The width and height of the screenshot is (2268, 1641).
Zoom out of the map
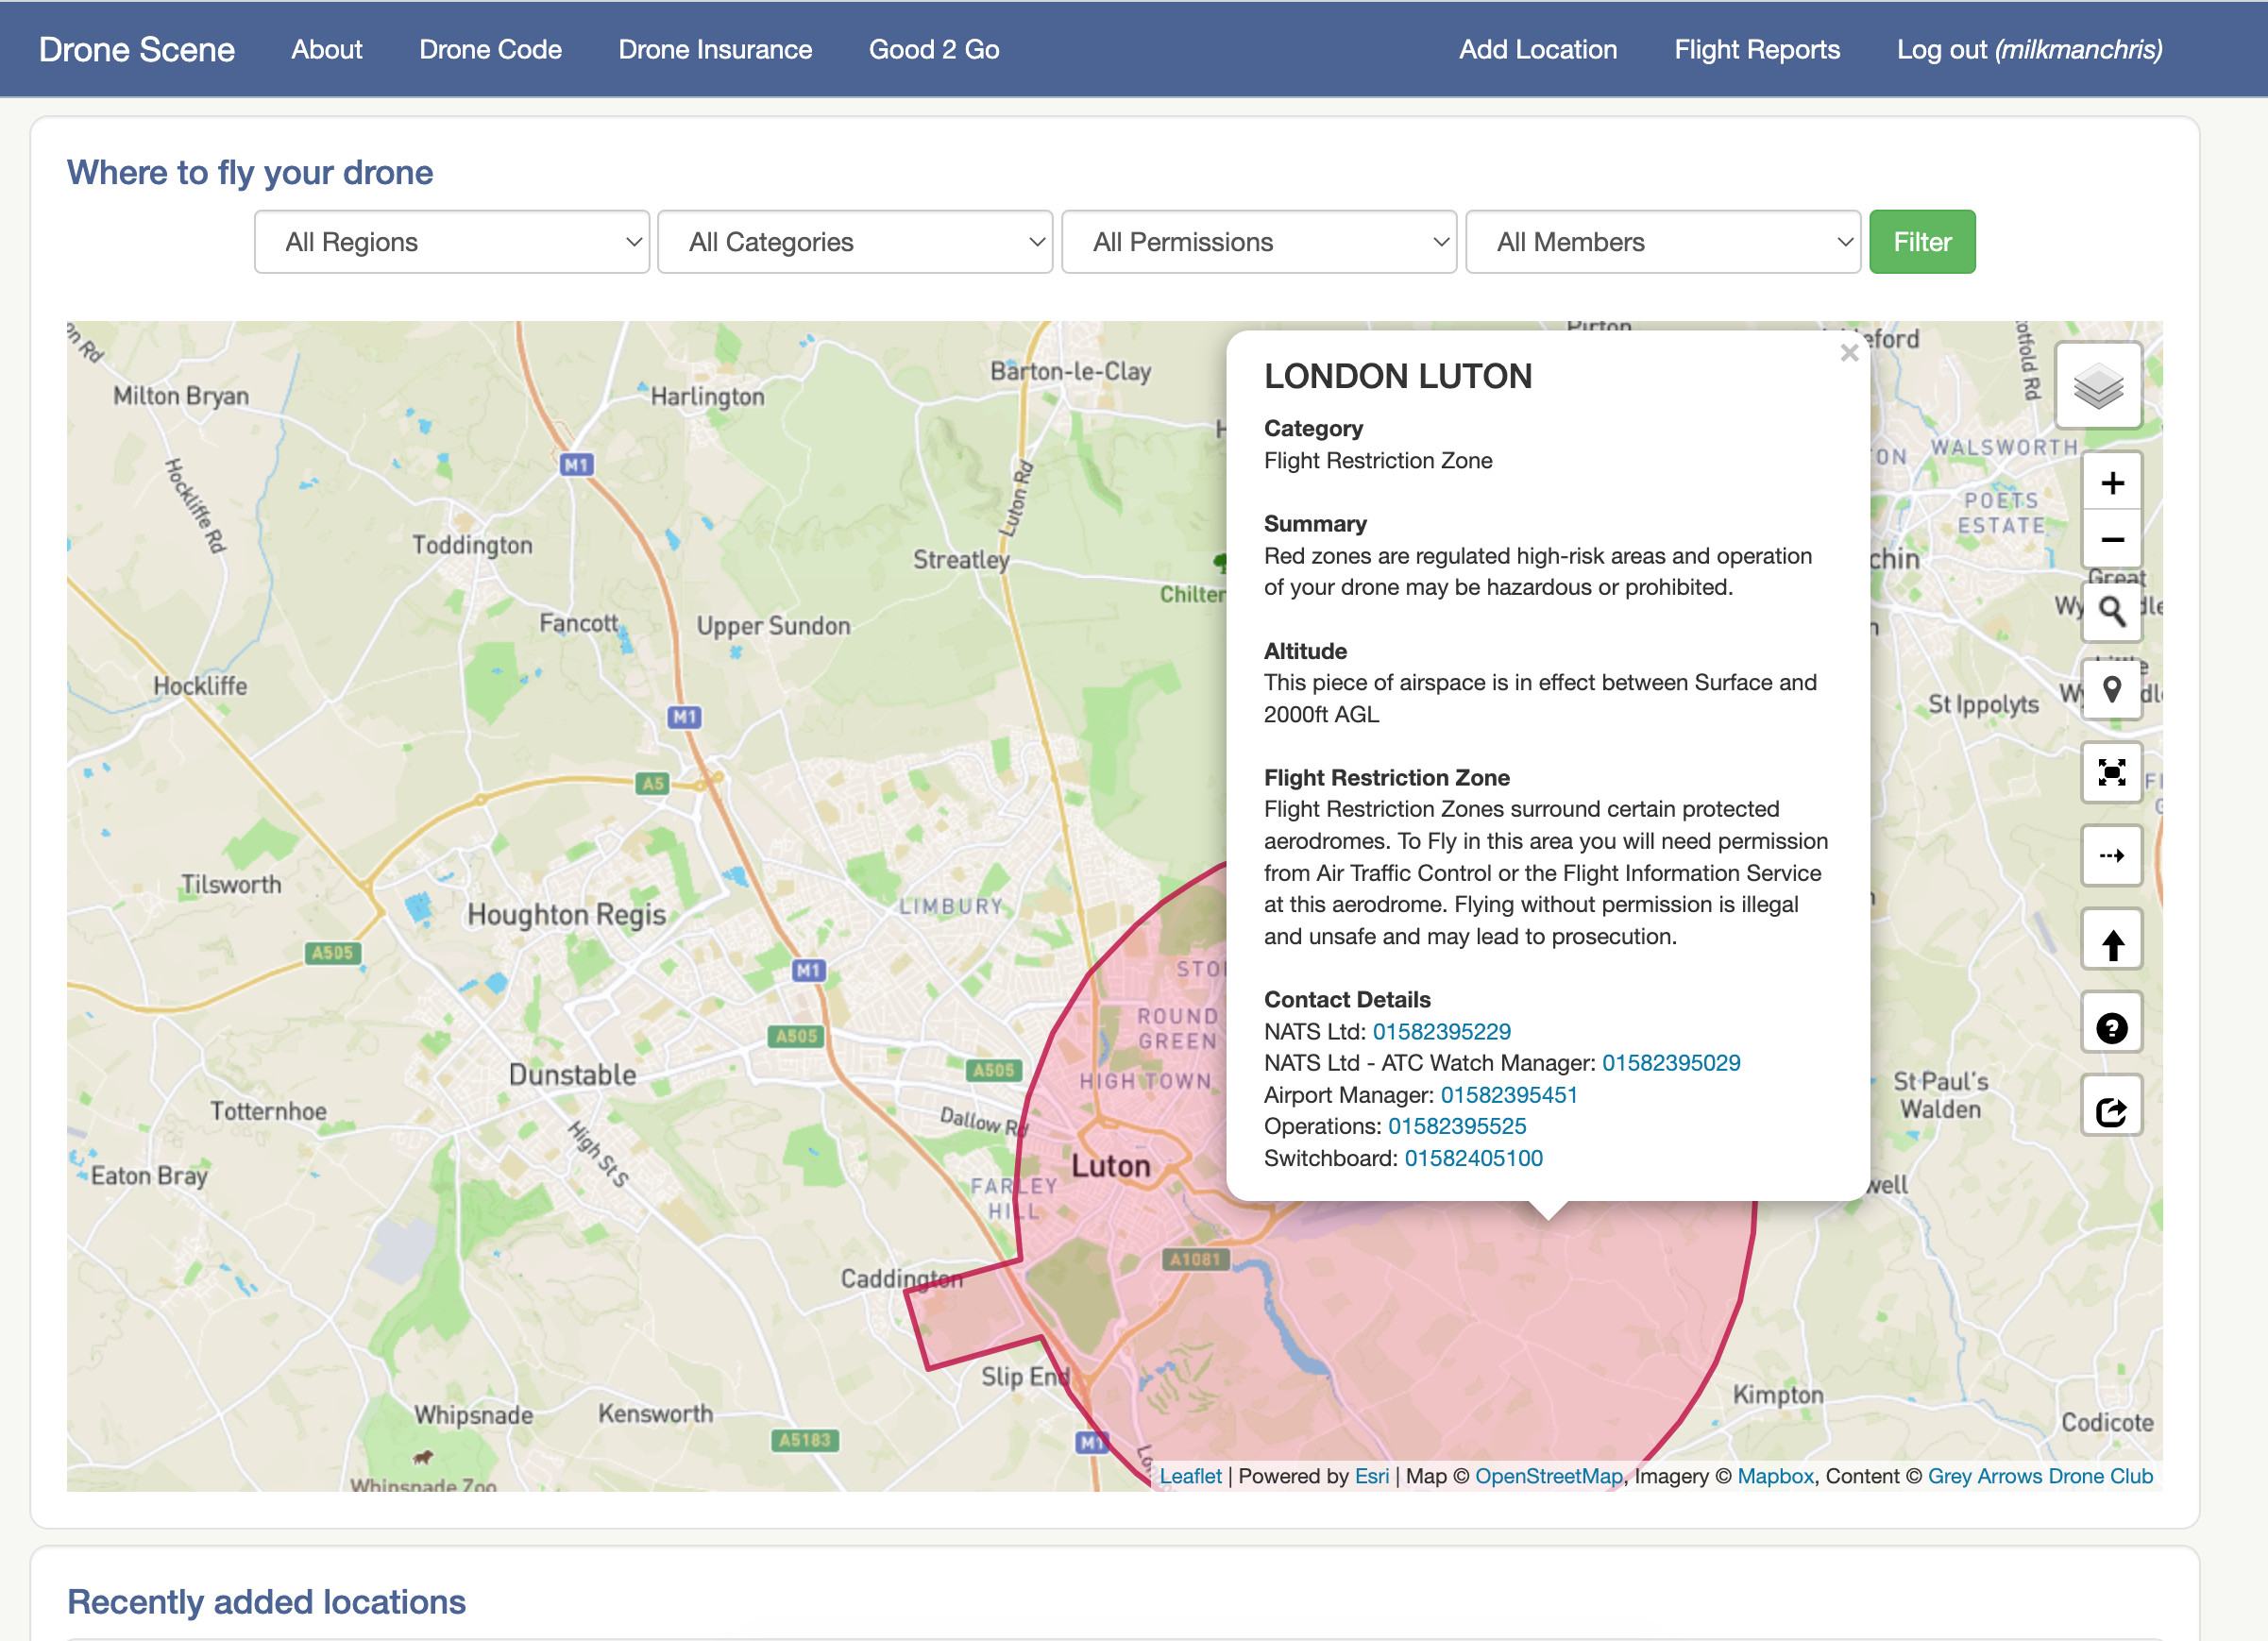click(2111, 540)
